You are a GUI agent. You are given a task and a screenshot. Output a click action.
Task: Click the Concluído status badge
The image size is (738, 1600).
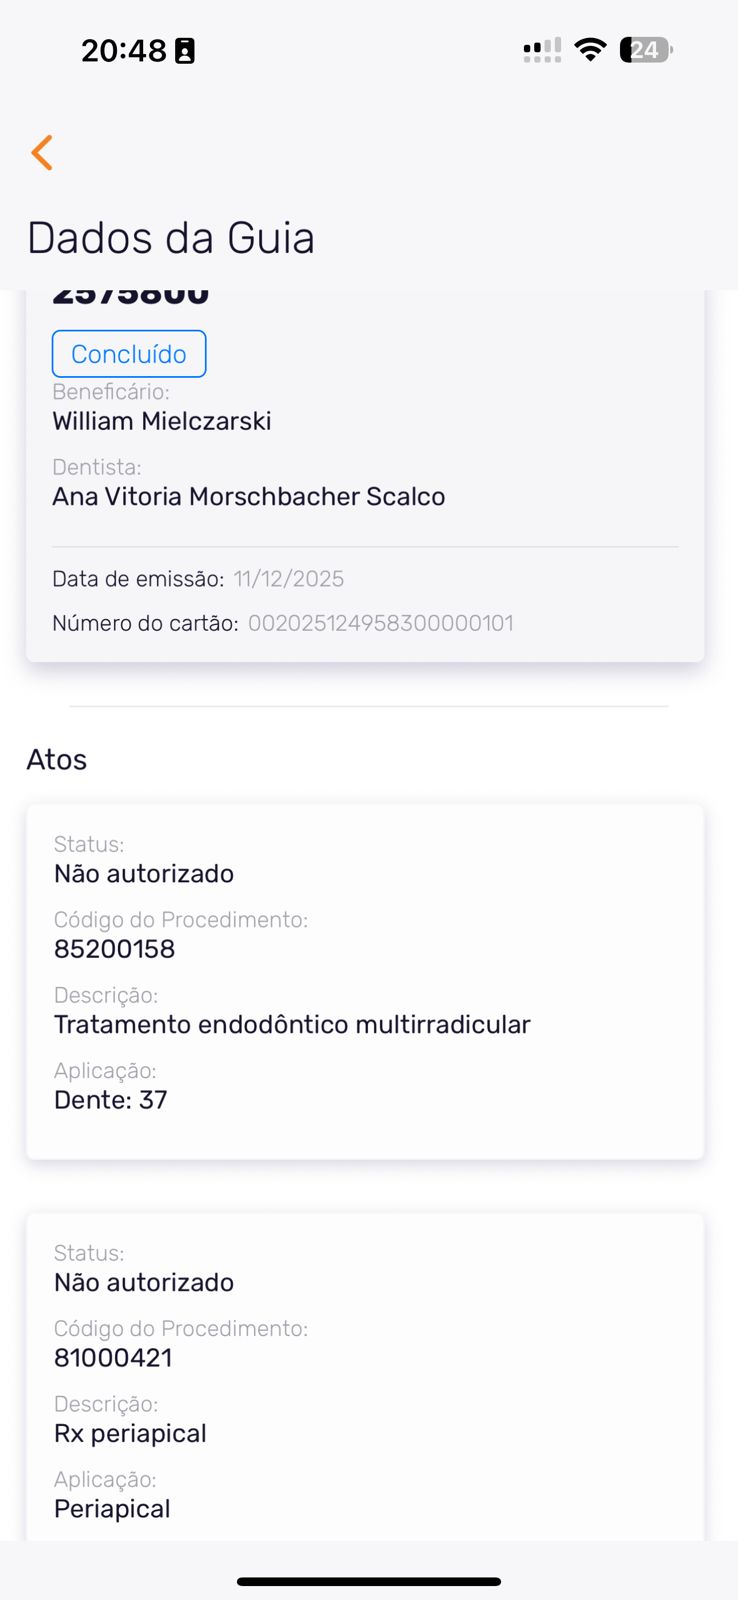click(129, 354)
